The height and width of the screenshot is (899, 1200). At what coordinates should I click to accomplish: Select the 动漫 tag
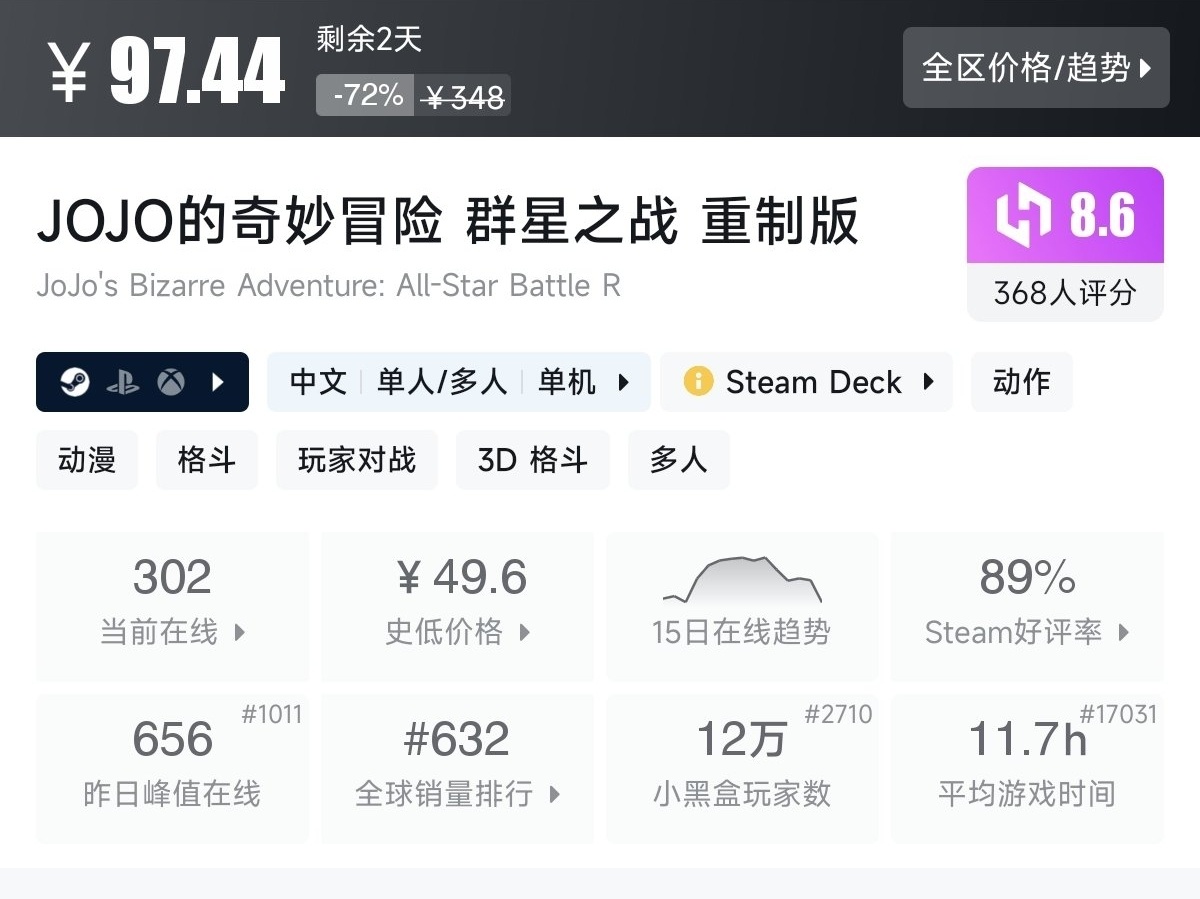87,460
